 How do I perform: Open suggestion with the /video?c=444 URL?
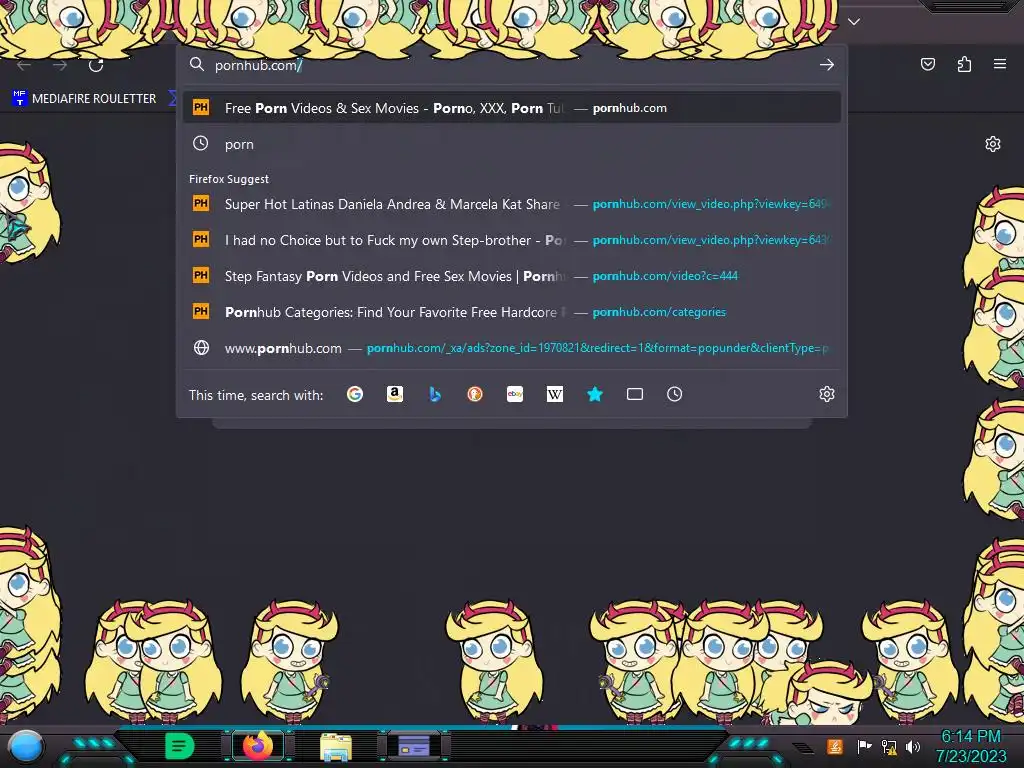coord(512,276)
